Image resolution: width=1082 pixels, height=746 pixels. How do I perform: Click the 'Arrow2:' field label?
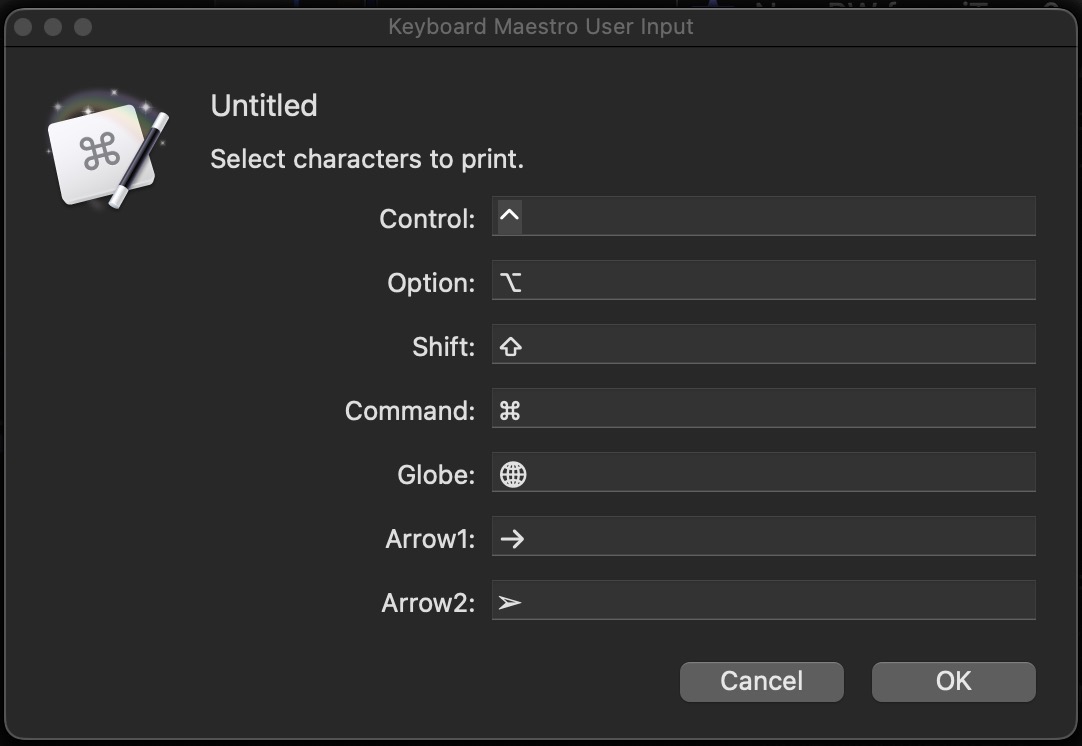pyautogui.click(x=428, y=603)
